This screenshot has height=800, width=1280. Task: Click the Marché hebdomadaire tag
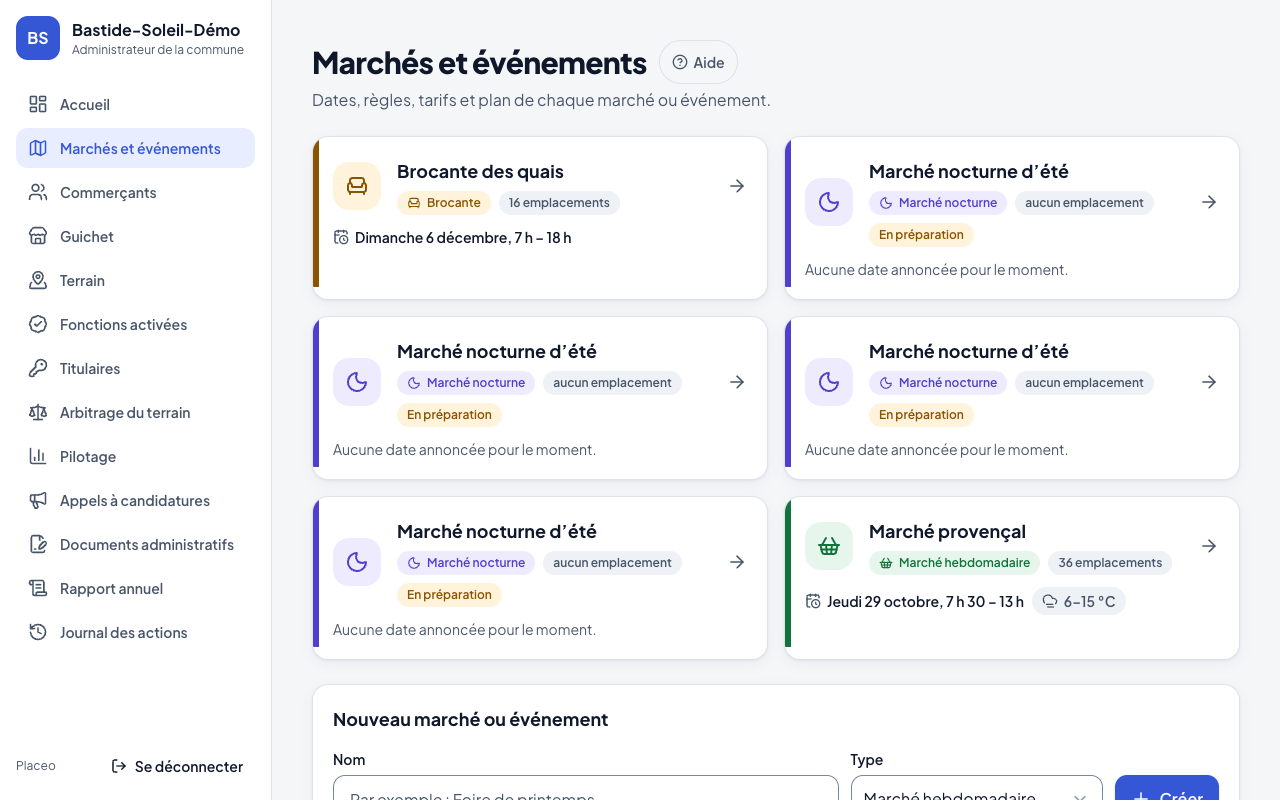[x=954, y=563]
